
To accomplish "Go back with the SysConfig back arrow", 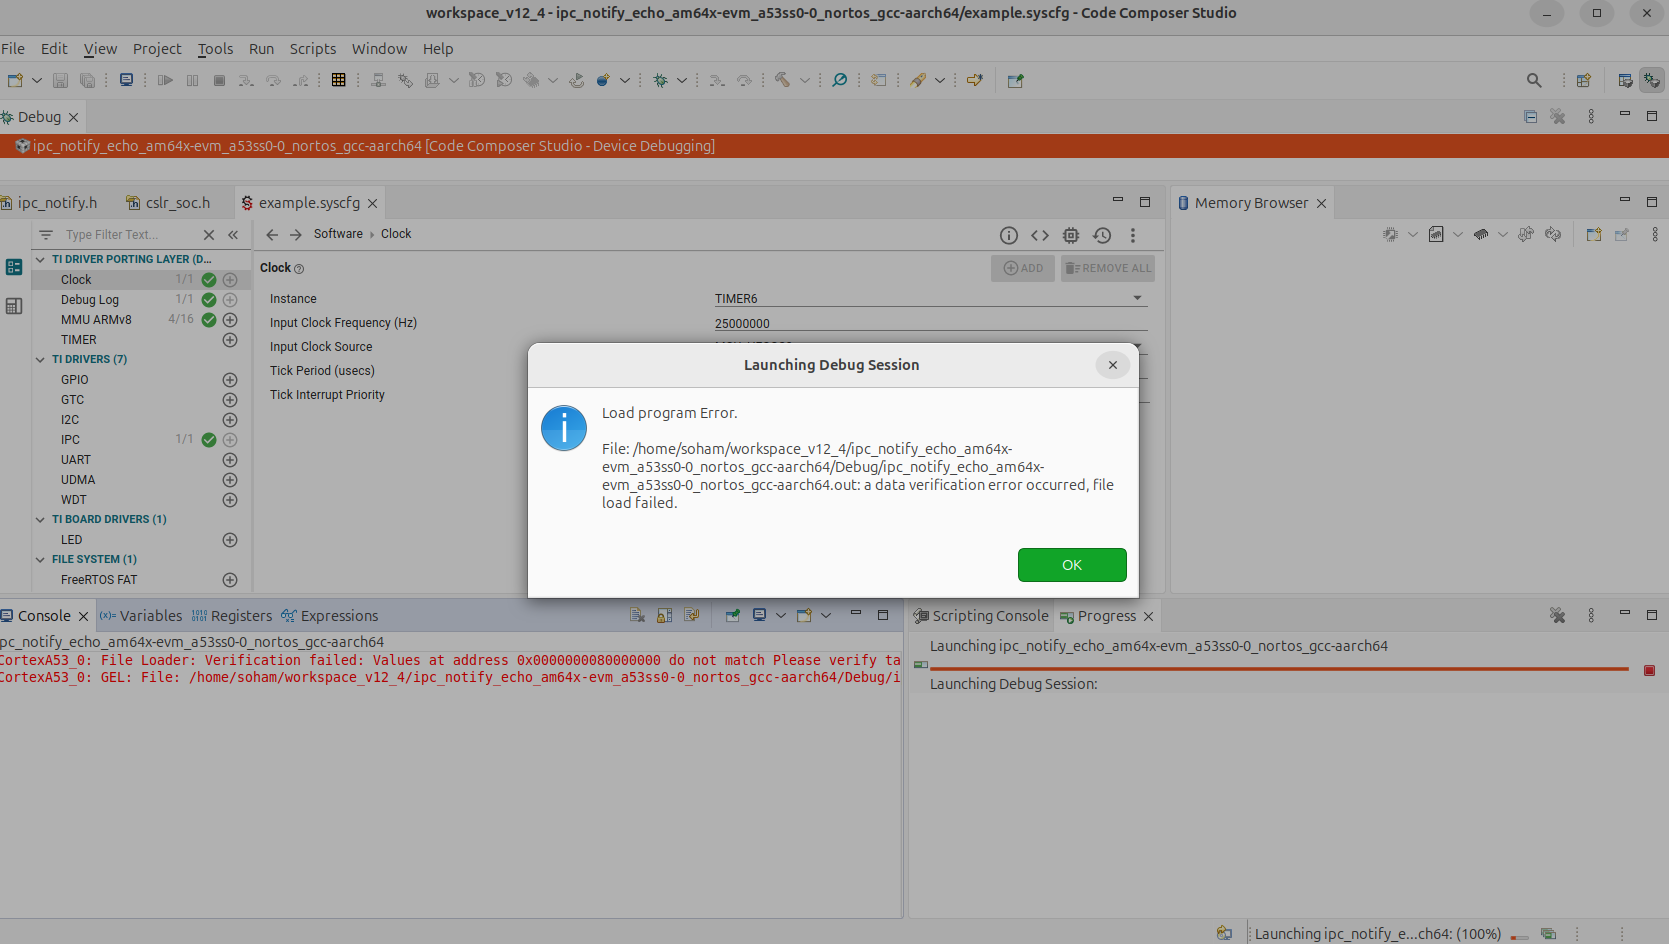I will (x=272, y=234).
